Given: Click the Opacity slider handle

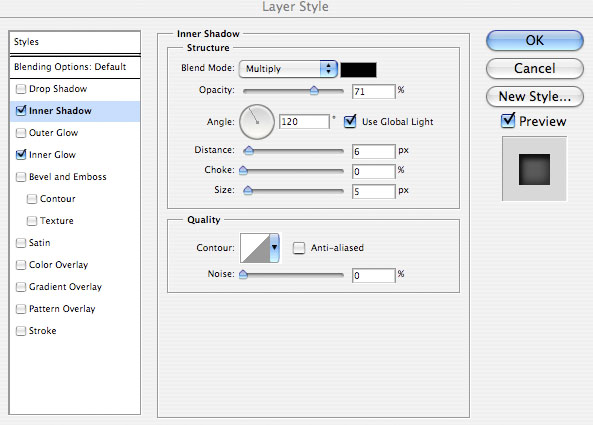Looking at the screenshot, I should 314,91.
